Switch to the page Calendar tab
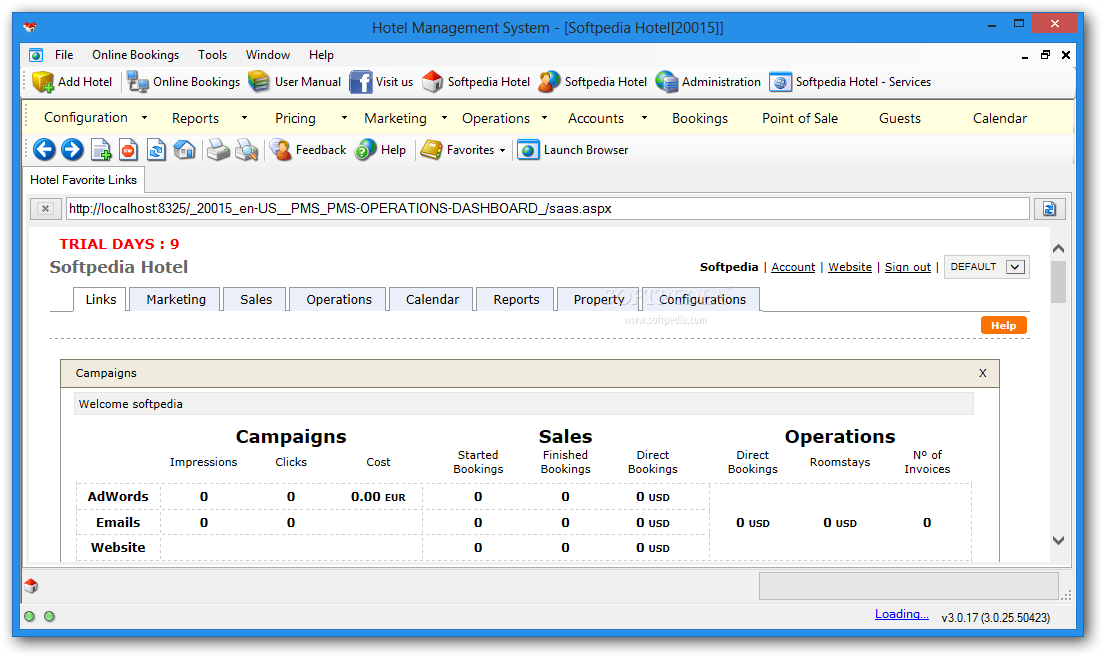Screen dimensions: 1104x657 point(432,299)
